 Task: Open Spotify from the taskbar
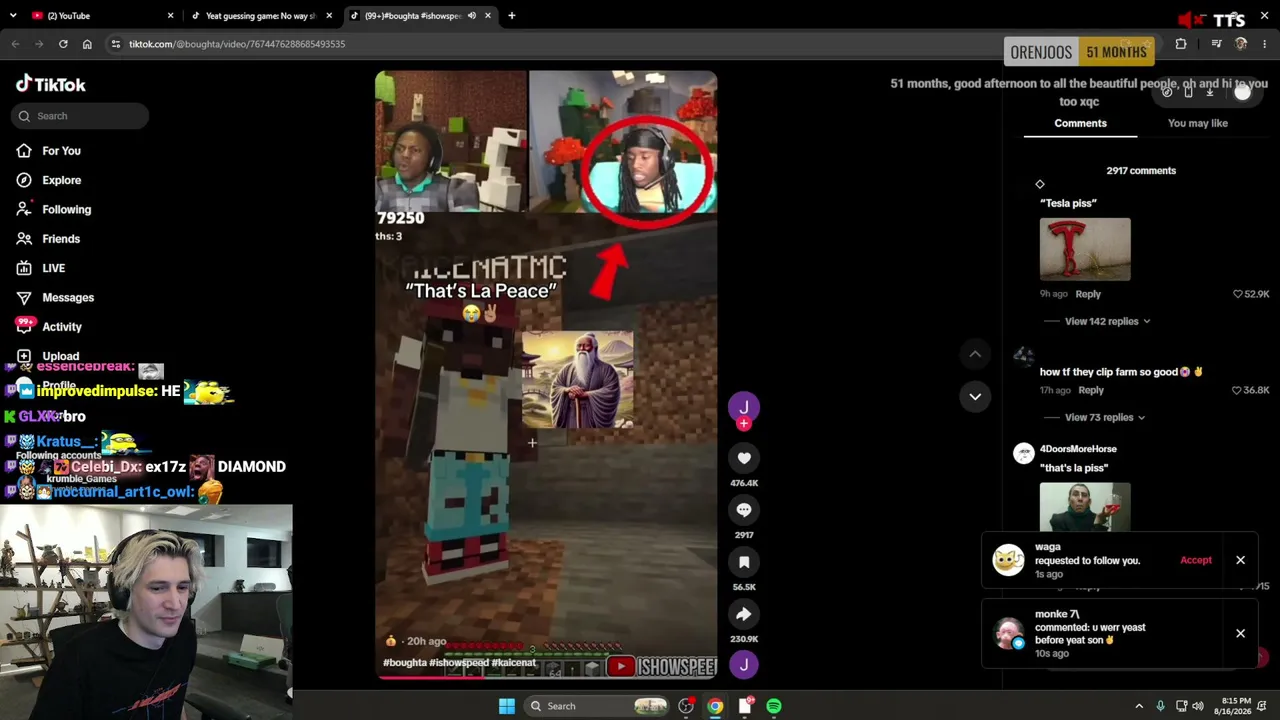coord(774,706)
